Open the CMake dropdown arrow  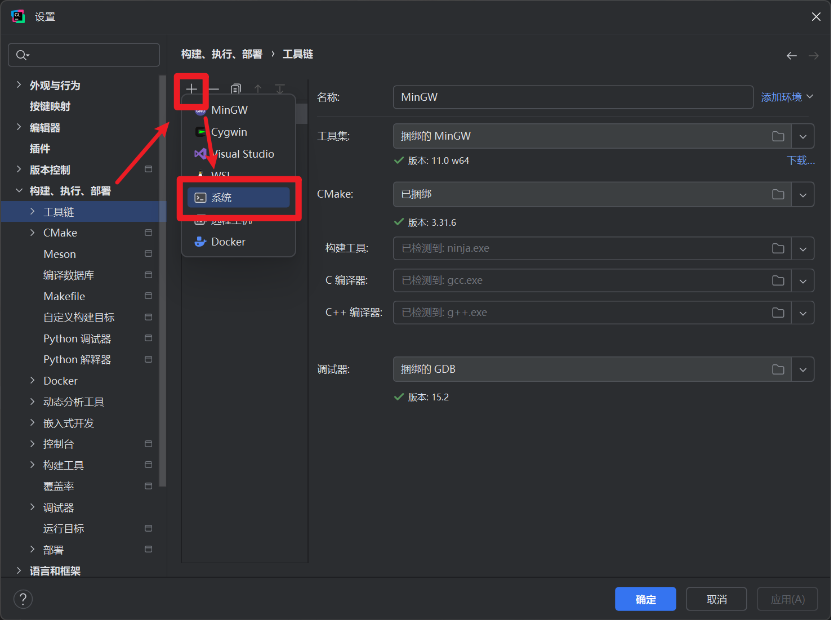click(803, 194)
